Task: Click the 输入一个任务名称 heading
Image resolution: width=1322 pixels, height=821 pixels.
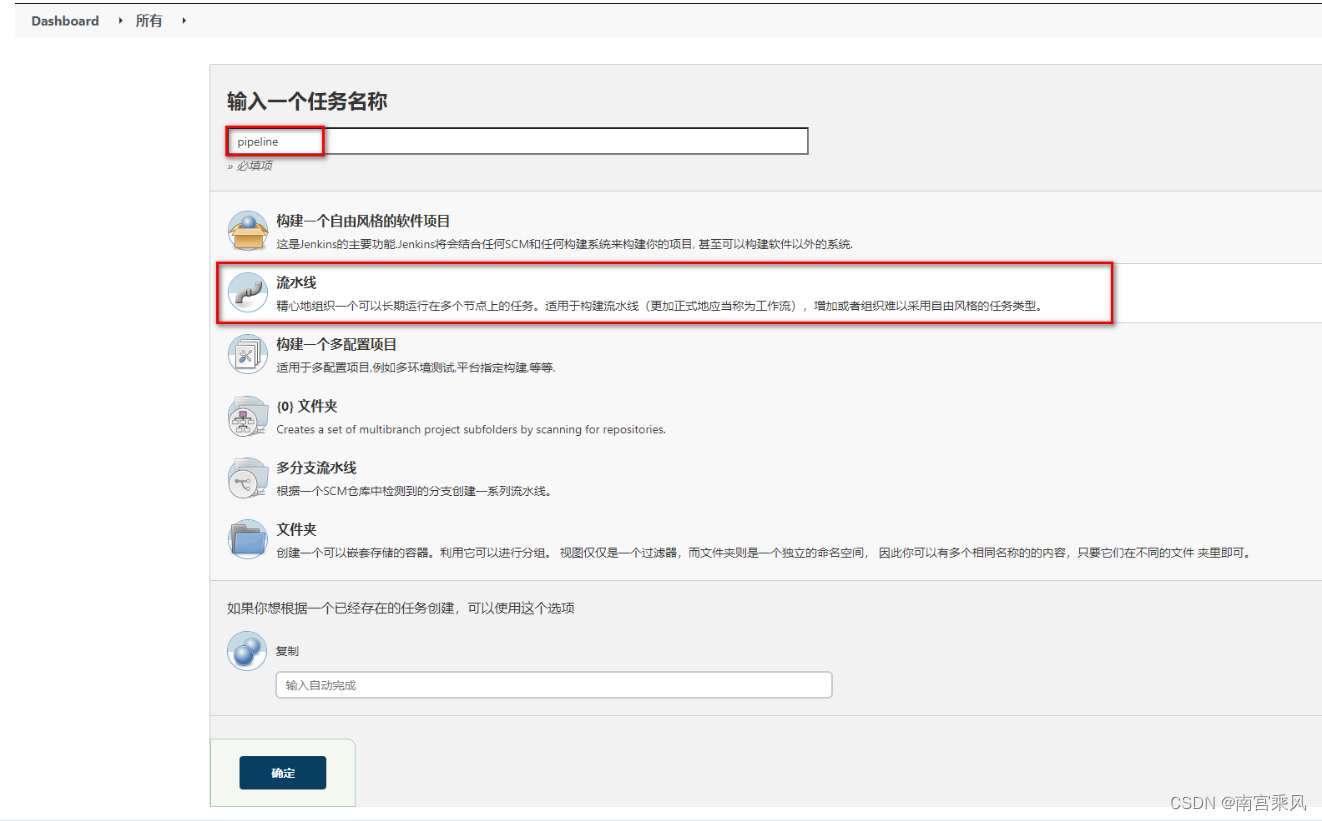Action: (307, 101)
